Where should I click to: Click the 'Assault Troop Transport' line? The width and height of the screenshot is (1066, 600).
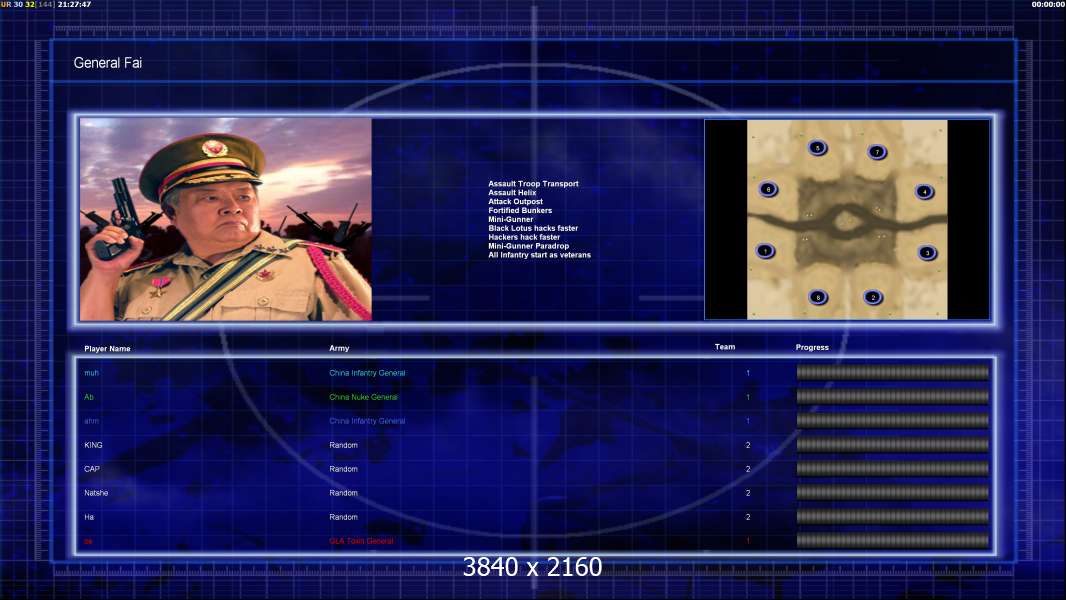point(533,183)
